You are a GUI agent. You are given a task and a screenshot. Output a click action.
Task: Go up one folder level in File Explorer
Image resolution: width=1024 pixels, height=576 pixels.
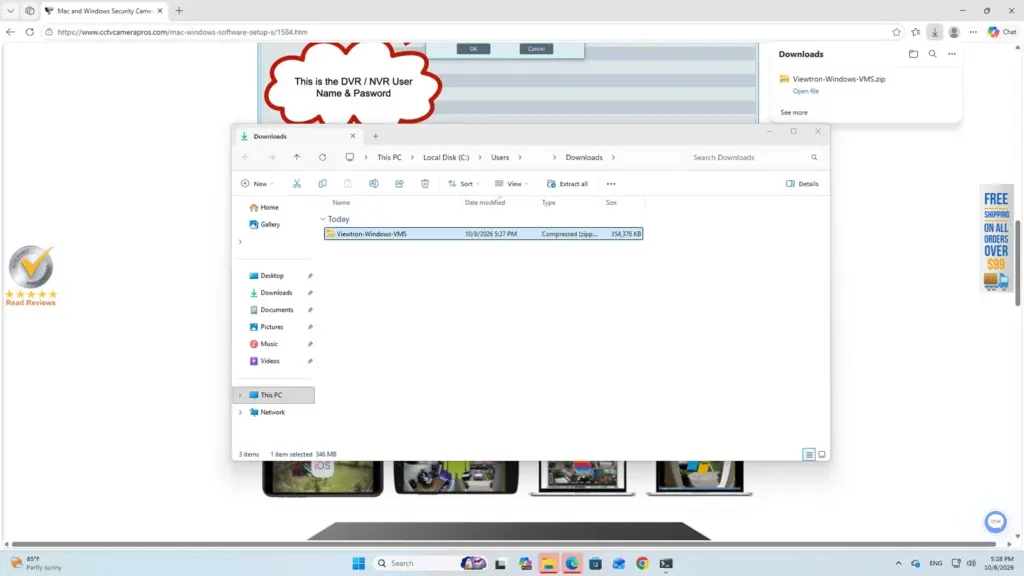(x=296, y=157)
